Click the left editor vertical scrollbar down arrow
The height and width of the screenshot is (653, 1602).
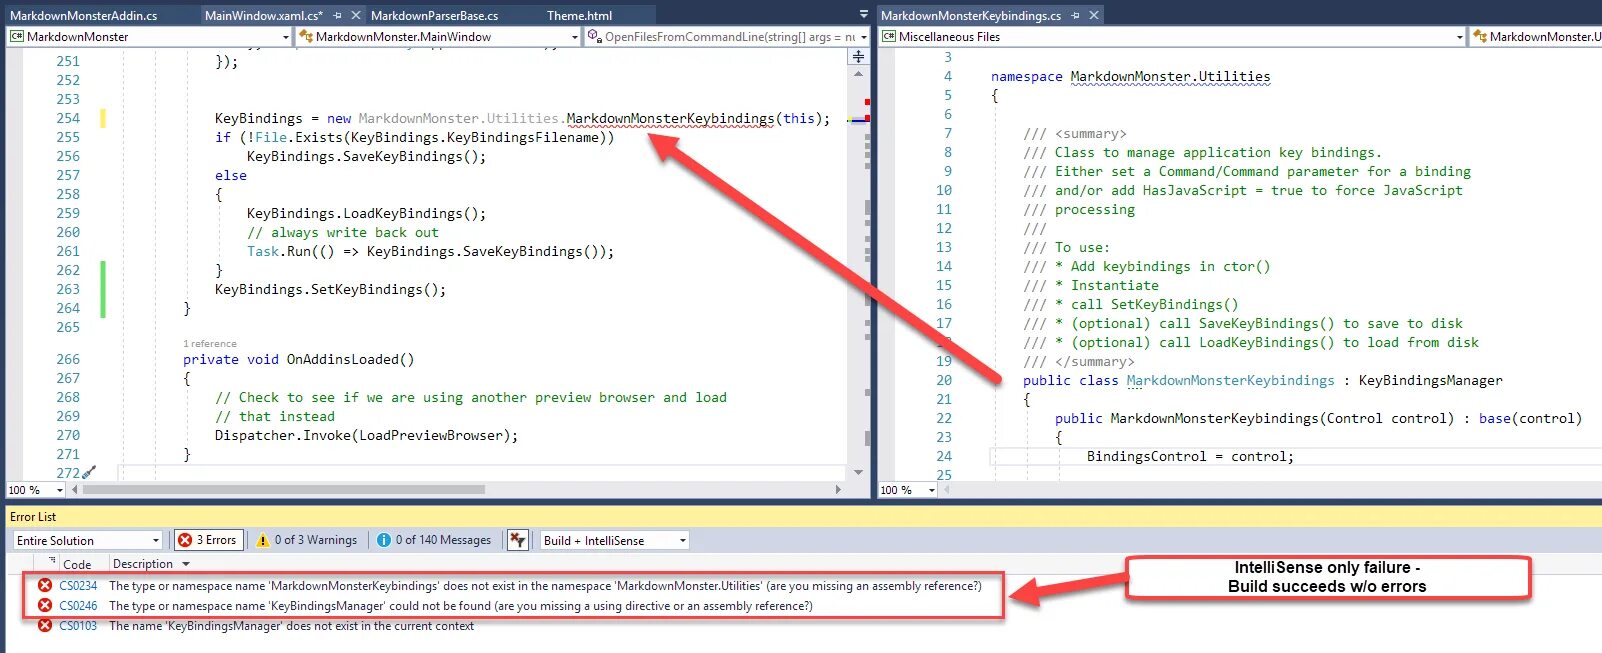[858, 472]
